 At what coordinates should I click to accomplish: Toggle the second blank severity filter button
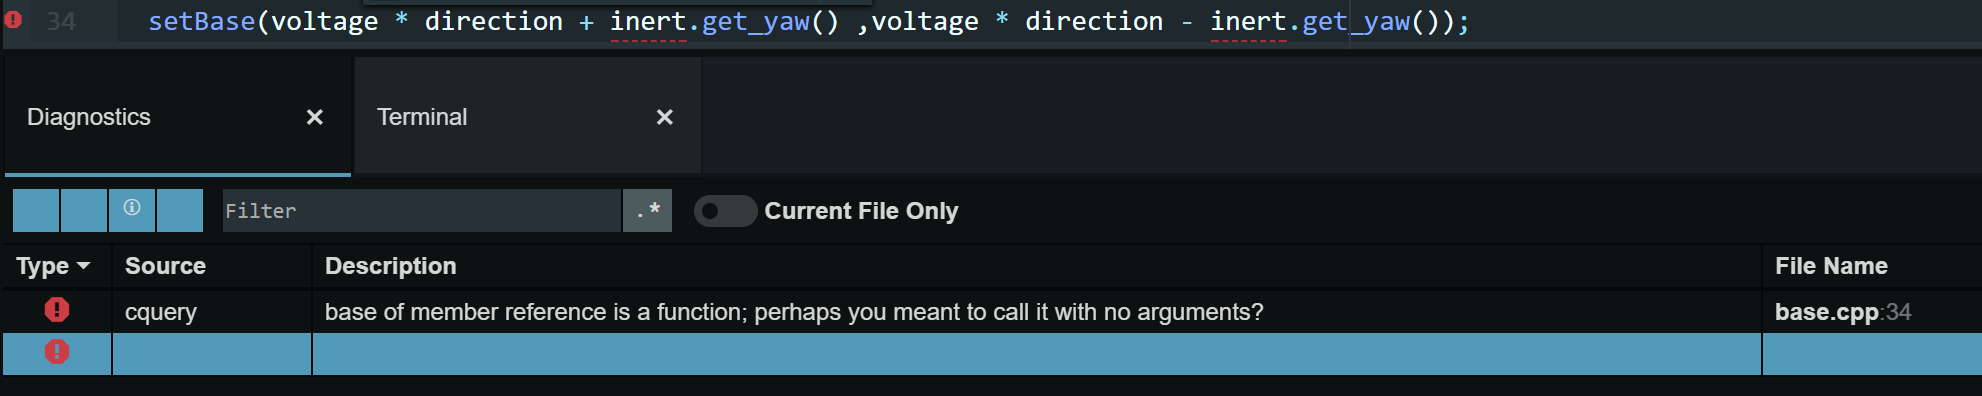(84, 210)
